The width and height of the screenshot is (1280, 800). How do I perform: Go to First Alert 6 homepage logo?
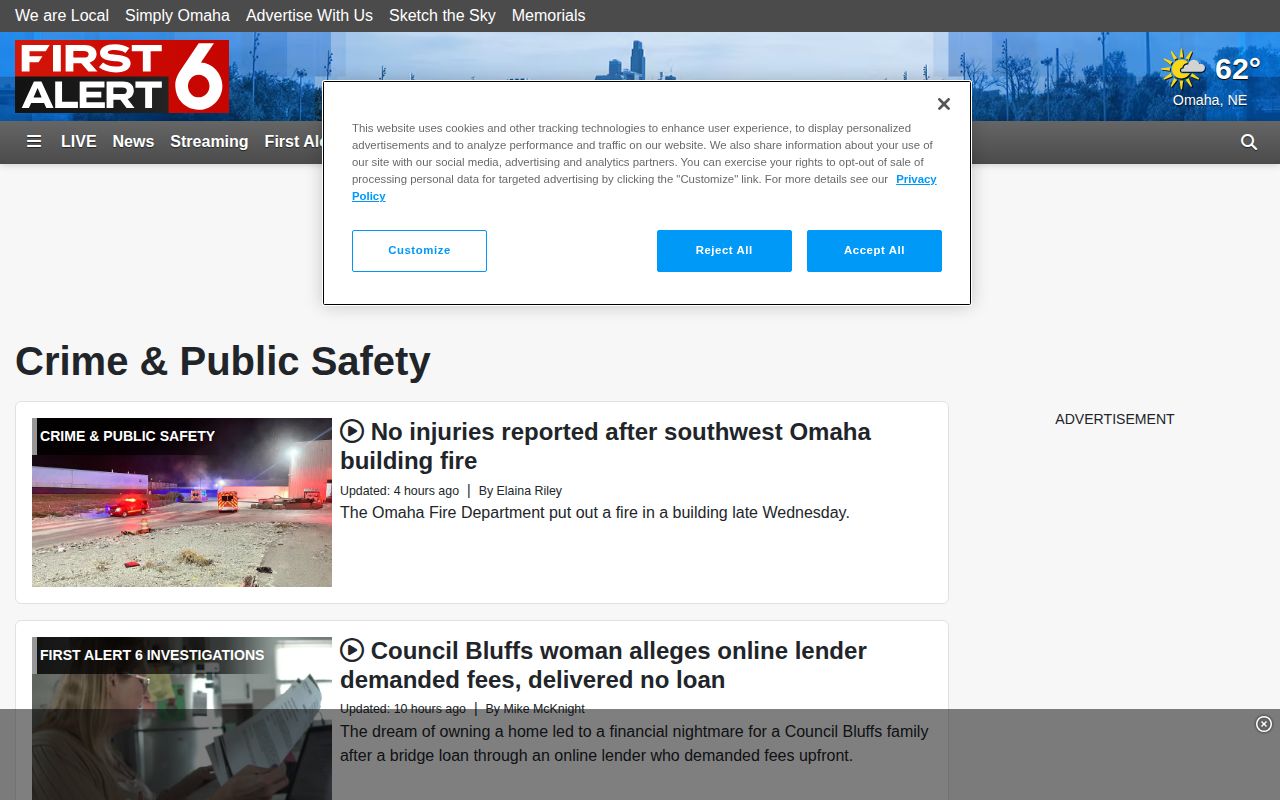pyautogui.click(x=122, y=76)
